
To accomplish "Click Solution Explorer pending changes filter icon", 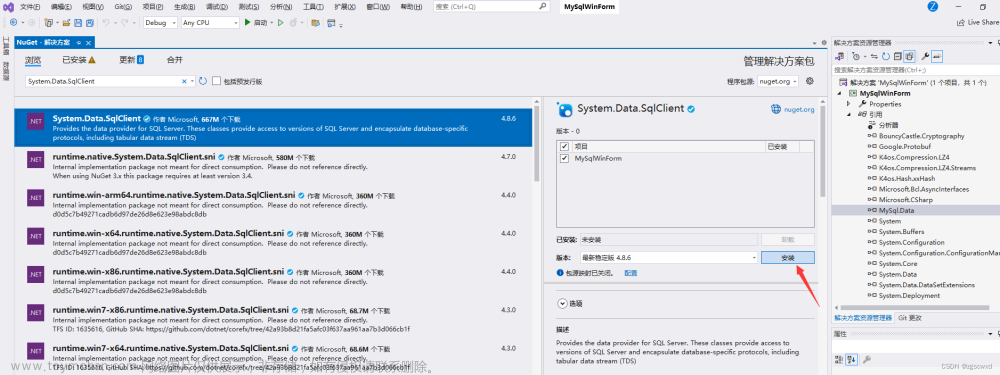I will point(857,56).
